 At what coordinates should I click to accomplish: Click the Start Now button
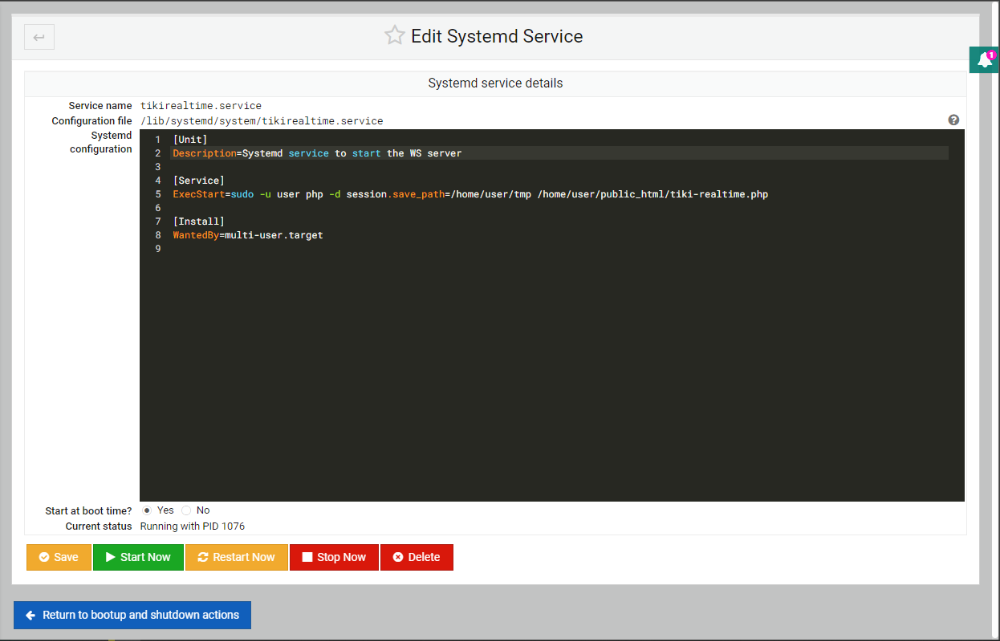[x=138, y=557]
